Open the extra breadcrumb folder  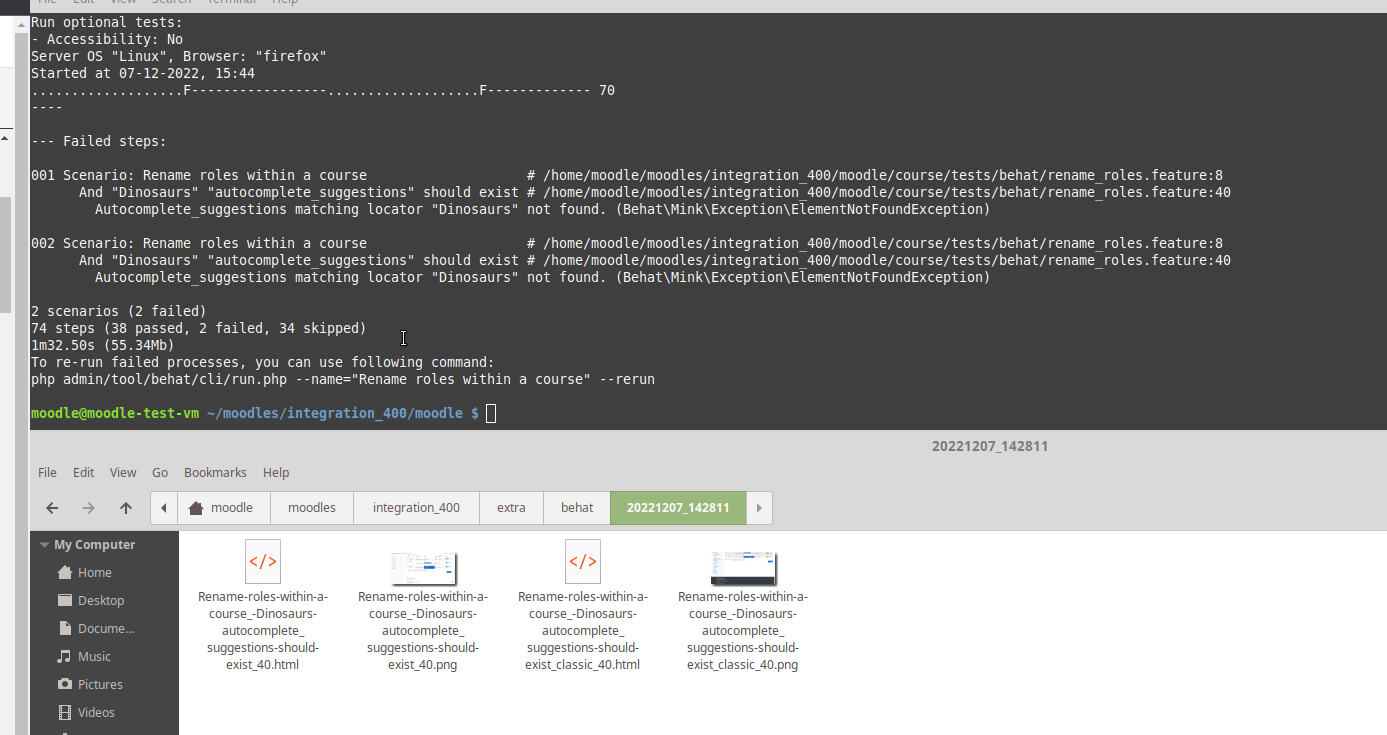[x=511, y=508]
